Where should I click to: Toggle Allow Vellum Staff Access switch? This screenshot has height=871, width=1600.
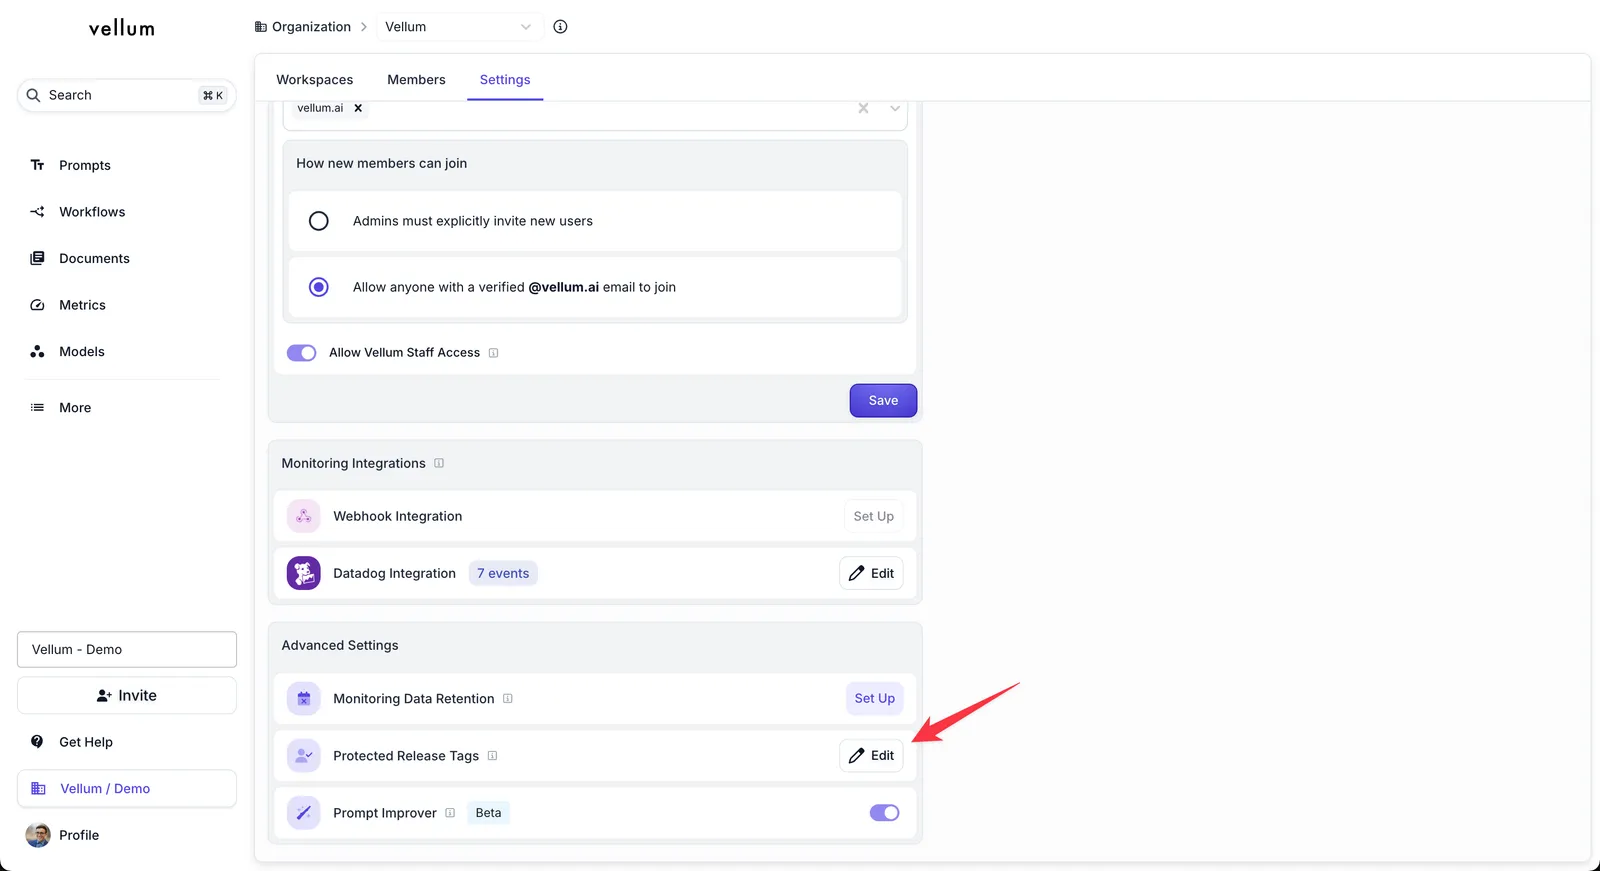(x=302, y=353)
